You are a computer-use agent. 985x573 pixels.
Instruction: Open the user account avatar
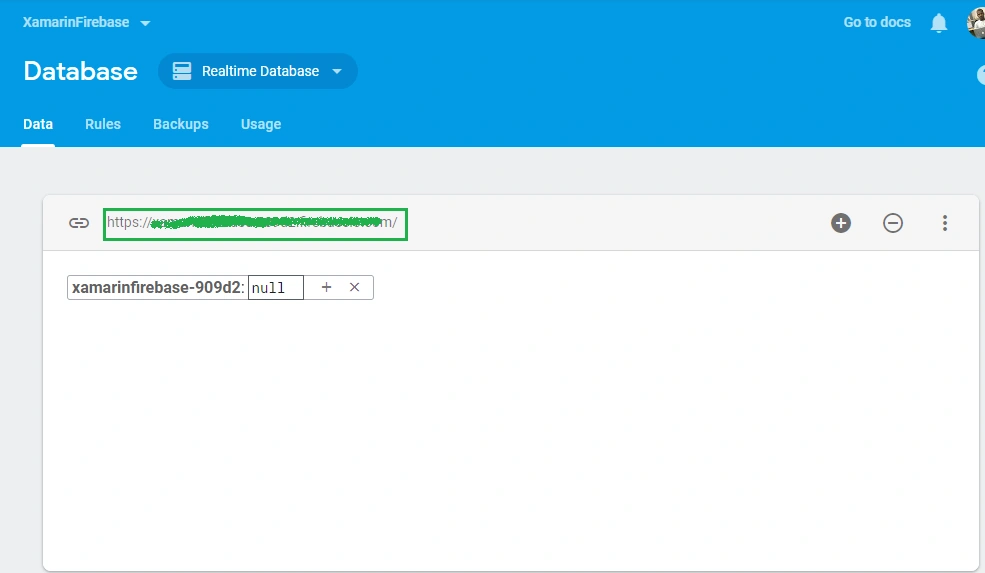point(976,23)
